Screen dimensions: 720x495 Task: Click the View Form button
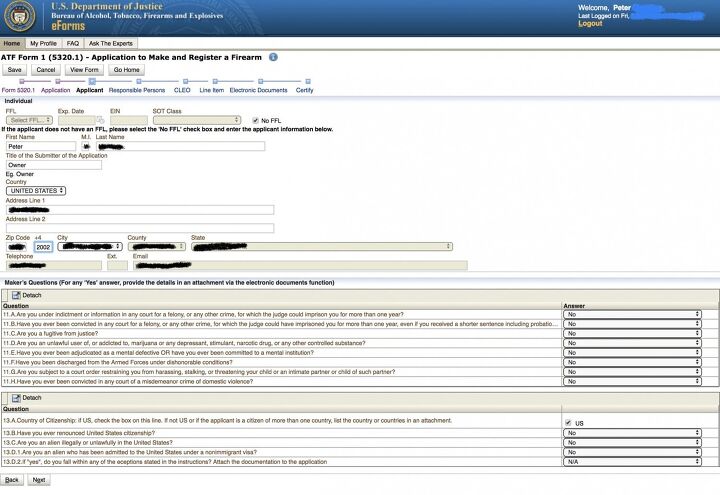84,70
